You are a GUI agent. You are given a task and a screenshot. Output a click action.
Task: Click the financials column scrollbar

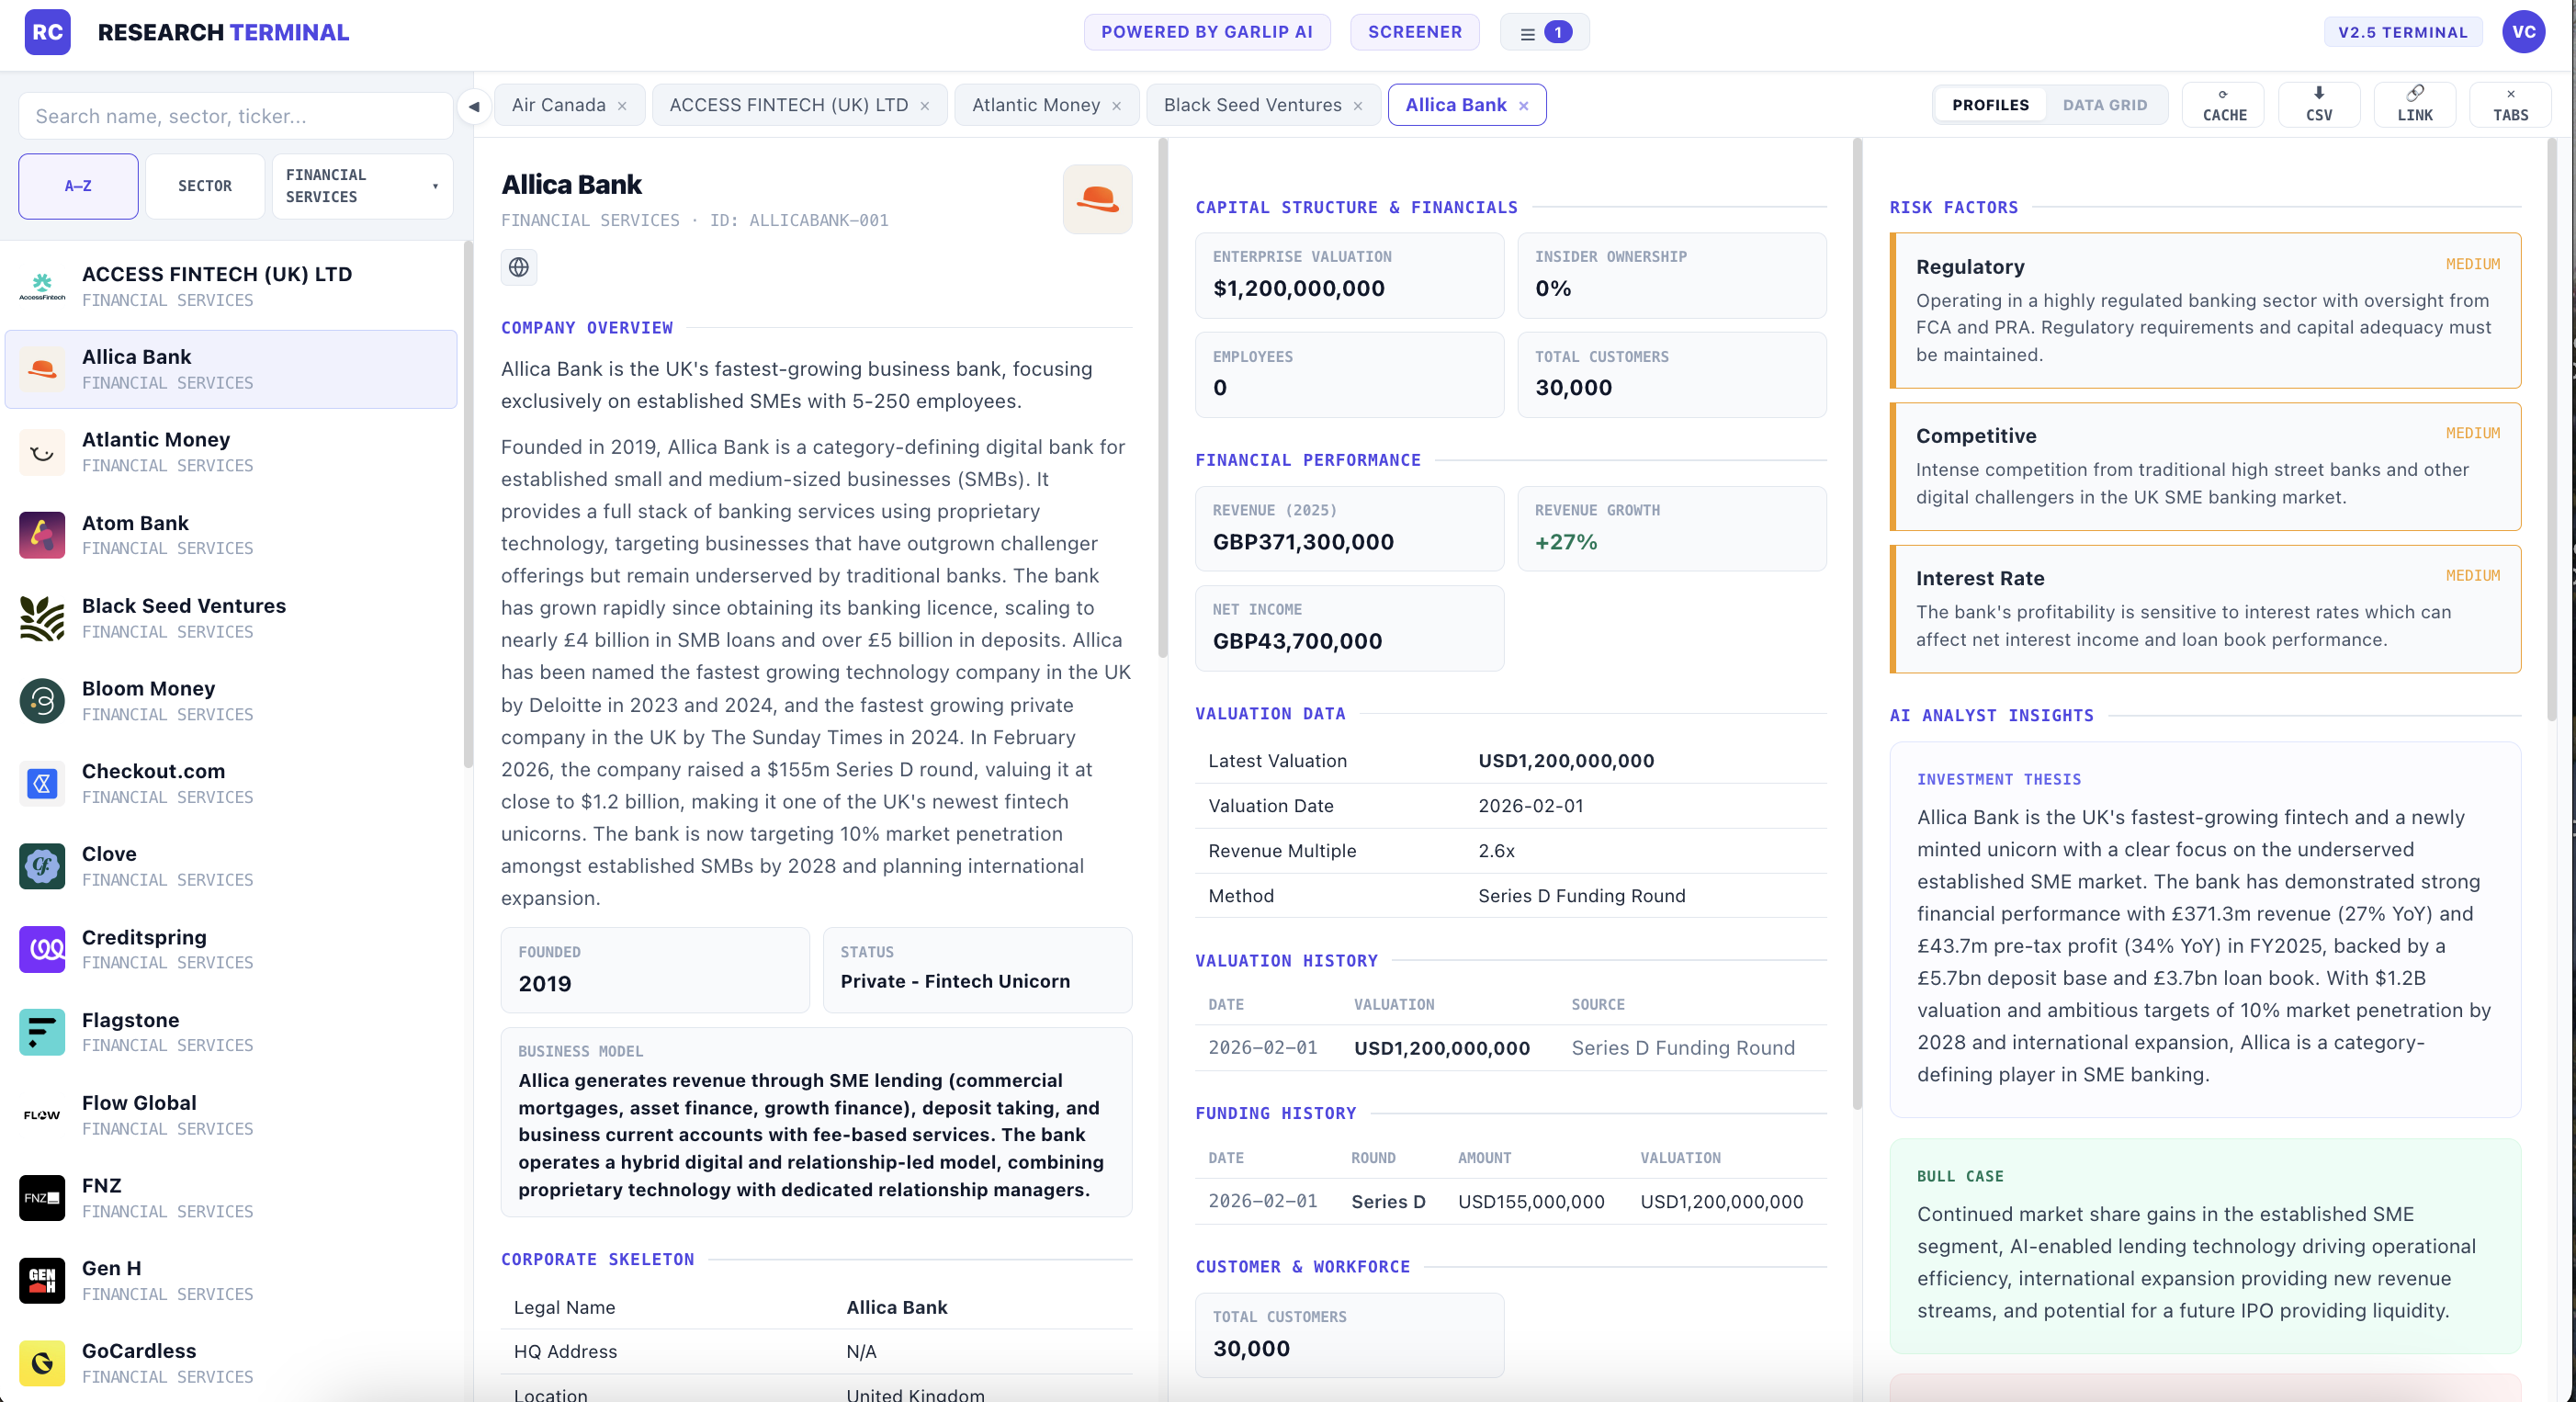(1857, 623)
